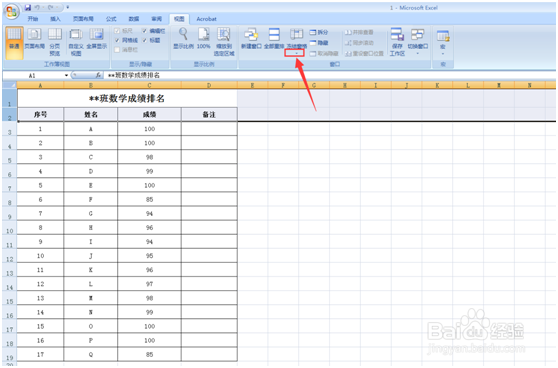Viewport: 558px width, 368px height.
Task: Click the fx insert function icon
Action: [x=98, y=75]
